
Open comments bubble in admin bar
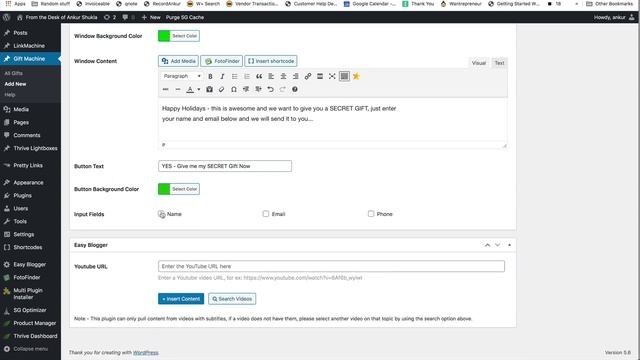click(x=129, y=17)
